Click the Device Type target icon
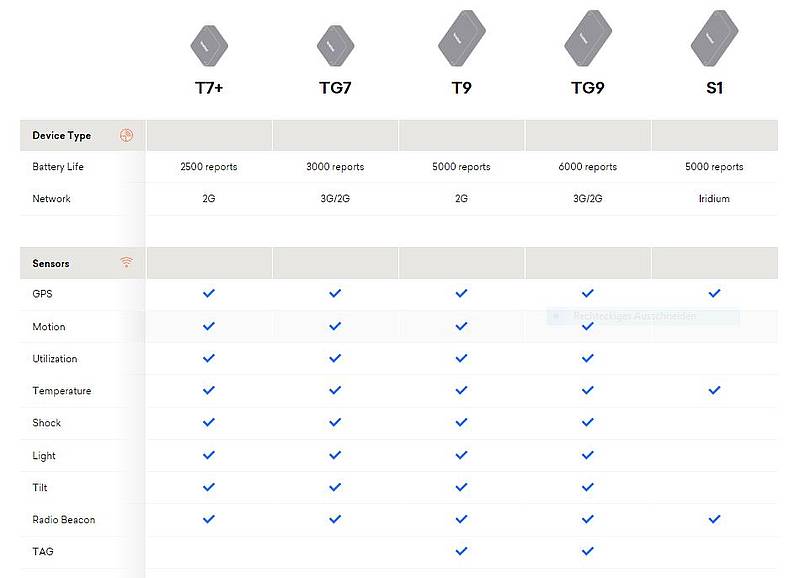This screenshot has height=578, width=800. [126, 135]
